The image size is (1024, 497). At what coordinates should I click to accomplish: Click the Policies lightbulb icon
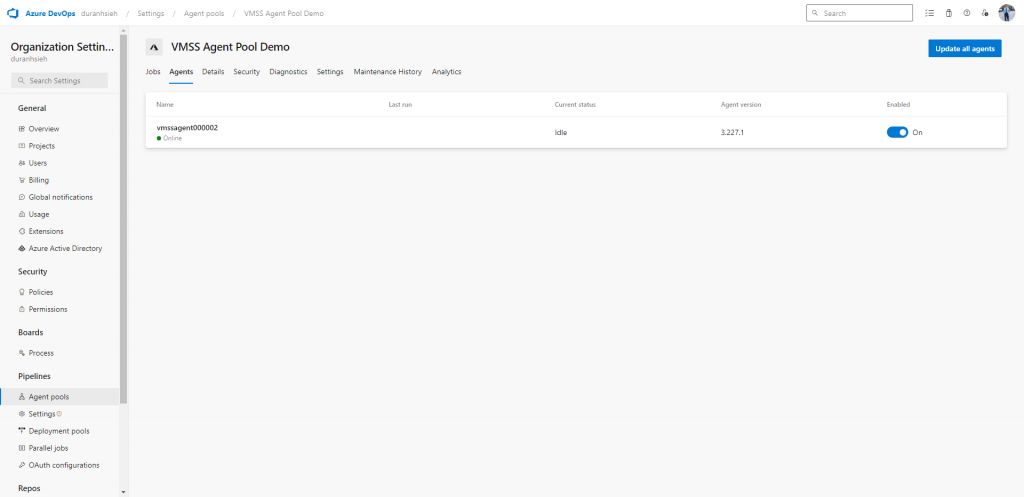(22, 292)
